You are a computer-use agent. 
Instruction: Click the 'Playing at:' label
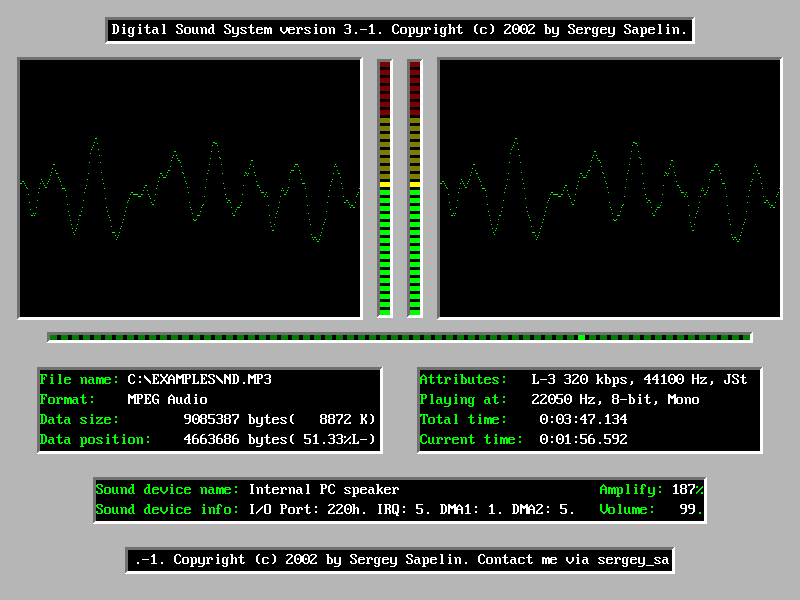[x=463, y=399]
